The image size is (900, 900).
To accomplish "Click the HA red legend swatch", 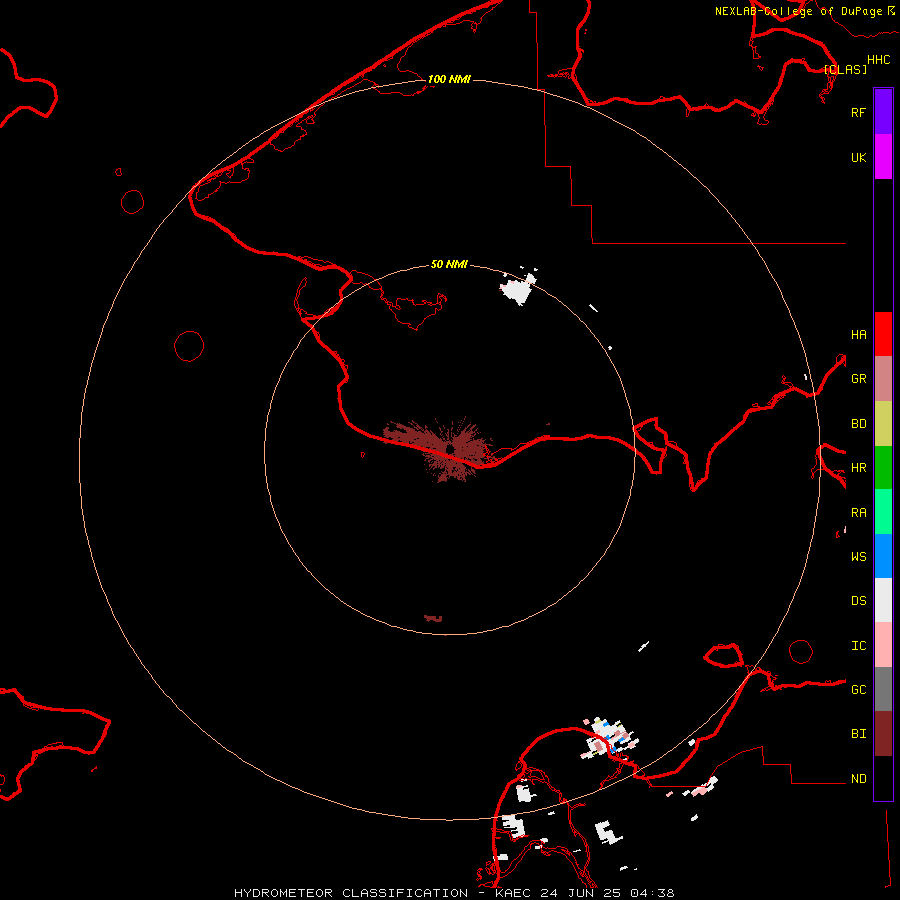I will (x=883, y=334).
